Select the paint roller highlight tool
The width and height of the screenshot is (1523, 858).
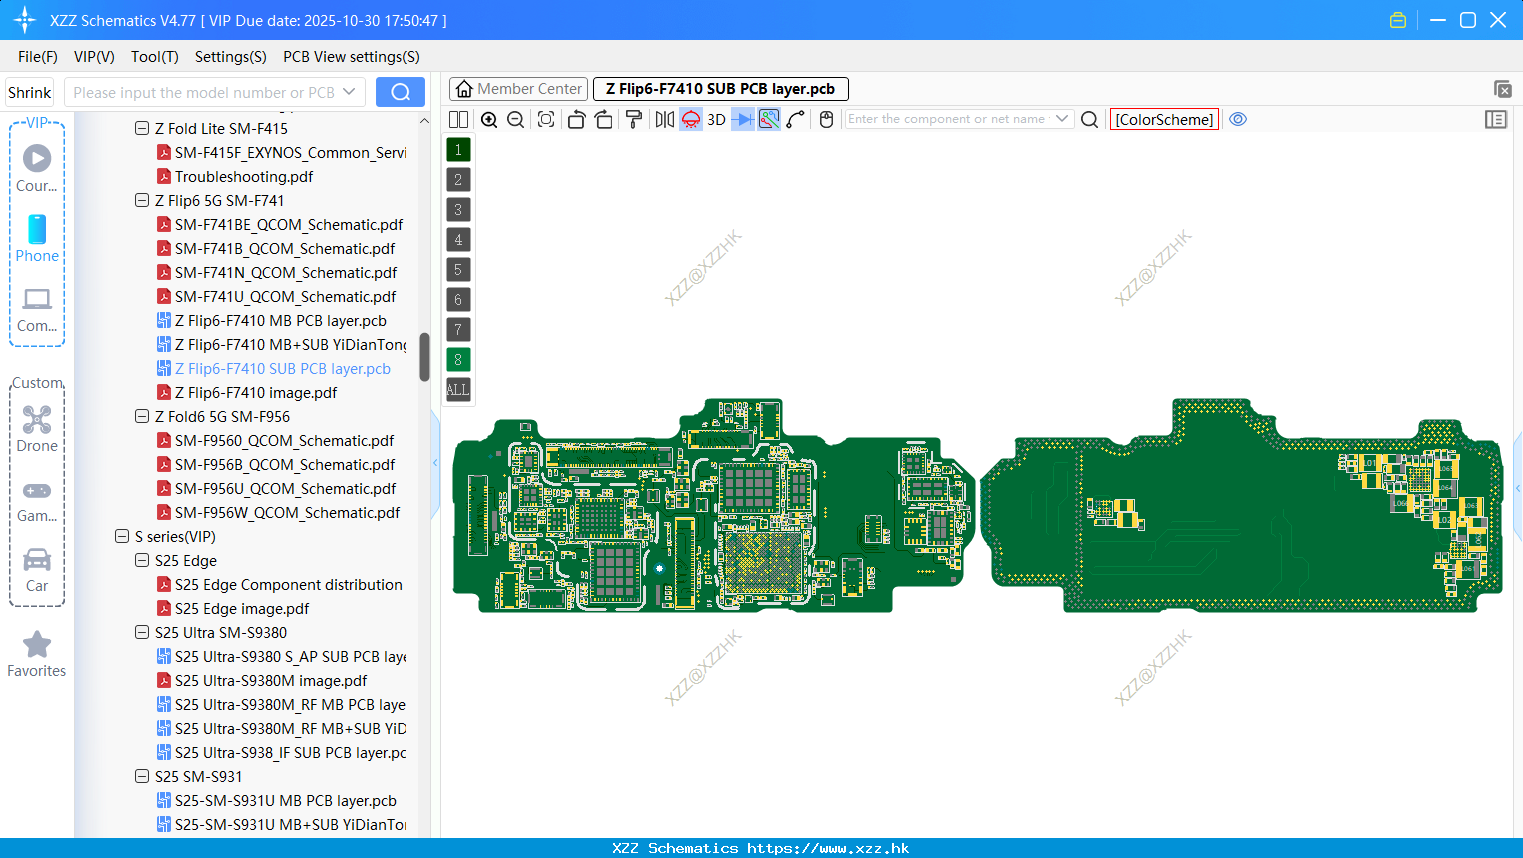(634, 119)
